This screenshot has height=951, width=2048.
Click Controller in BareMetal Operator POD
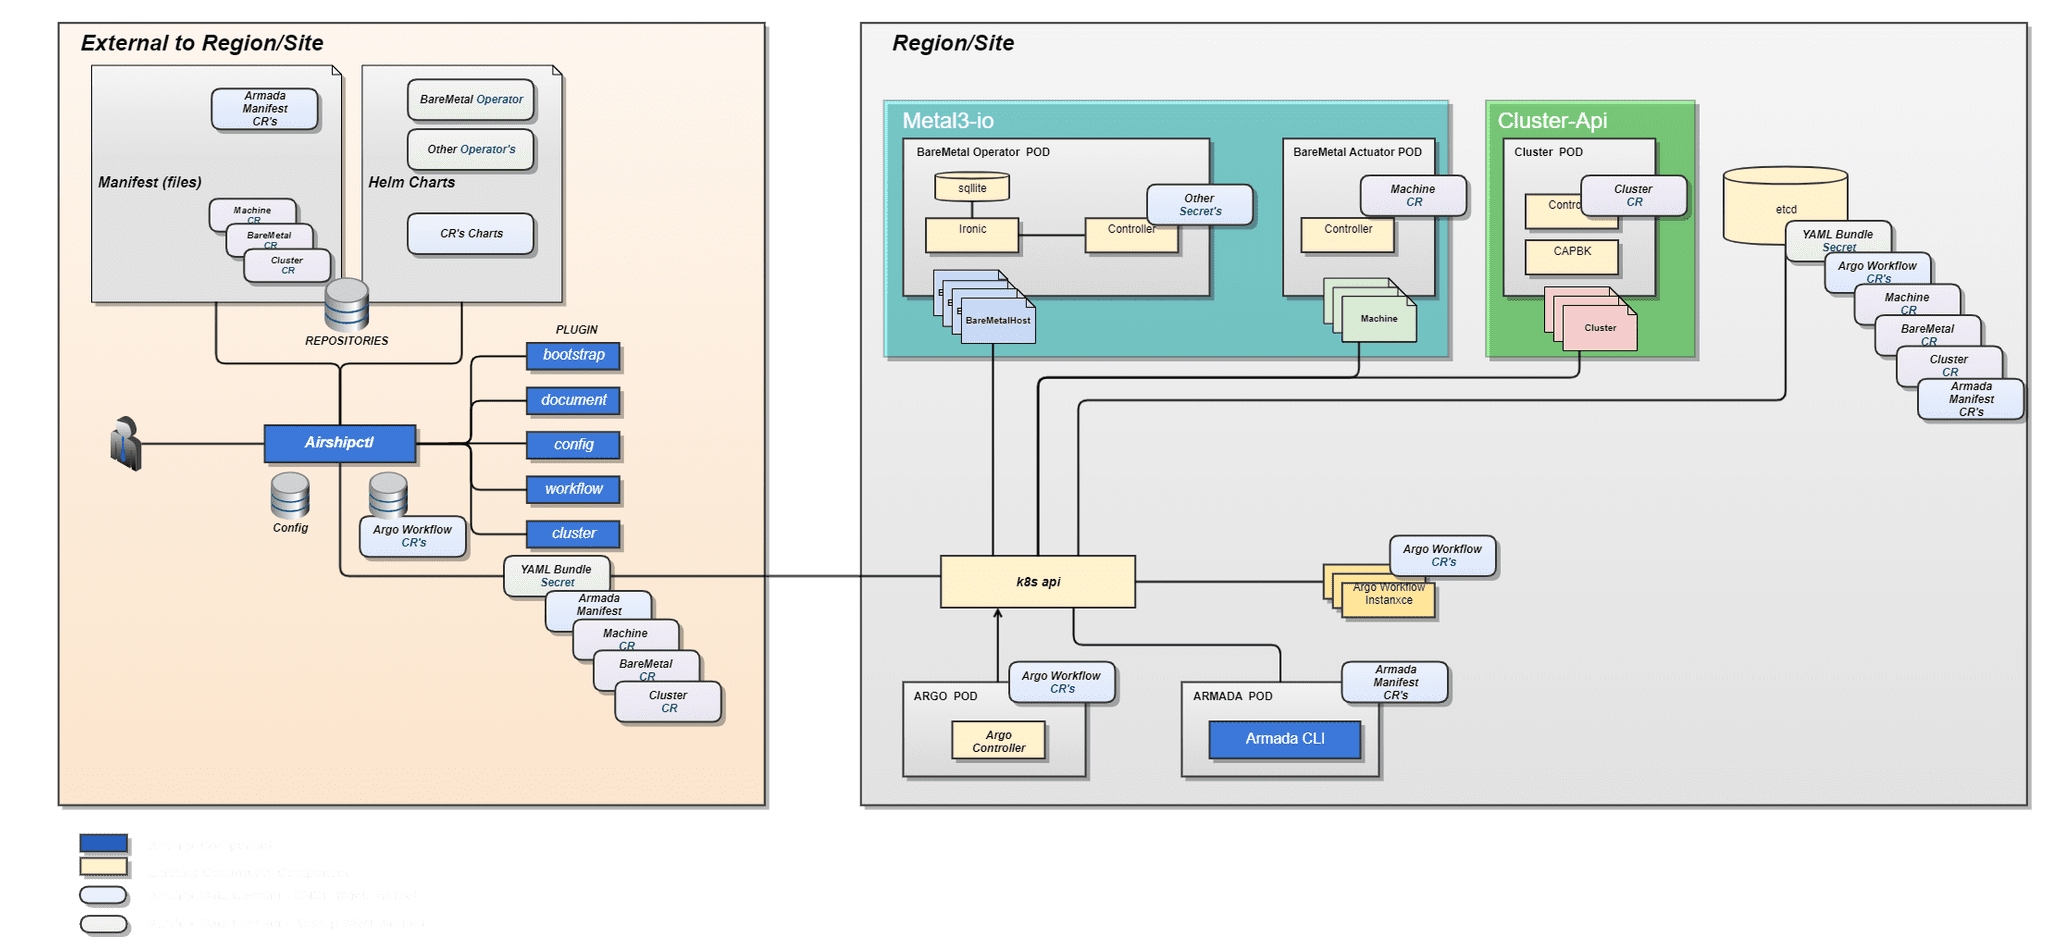[x=1131, y=235]
